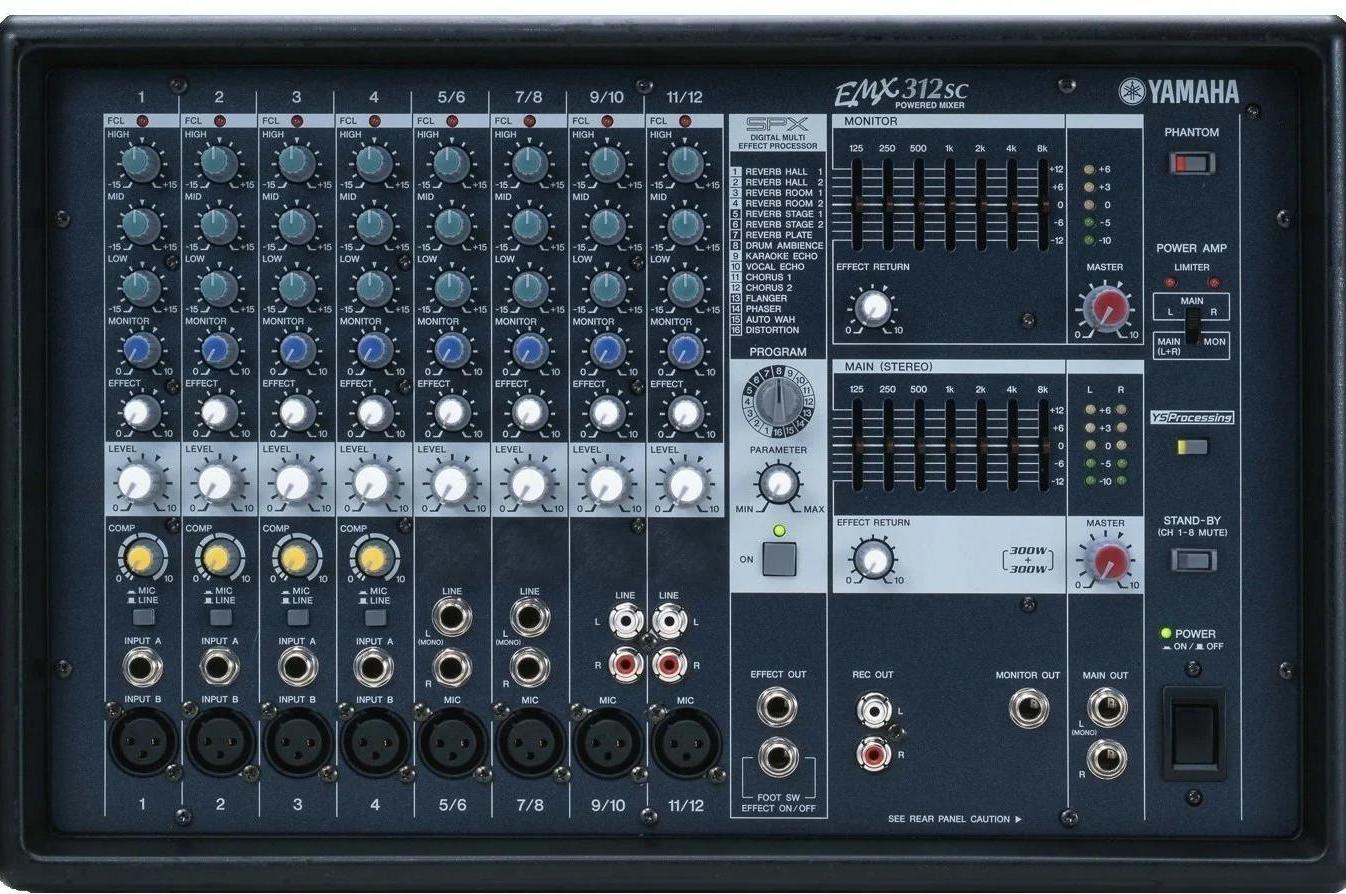Click the POWER AMP mode selector switch
Image resolution: width=1346 pixels, height=894 pixels.
point(1191,326)
